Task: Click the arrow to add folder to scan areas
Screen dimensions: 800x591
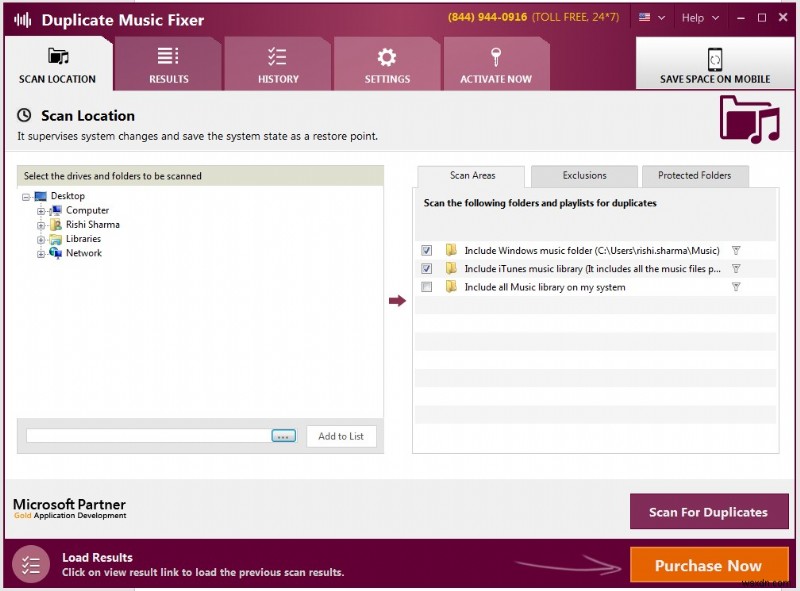Action: [x=398, y=301]
